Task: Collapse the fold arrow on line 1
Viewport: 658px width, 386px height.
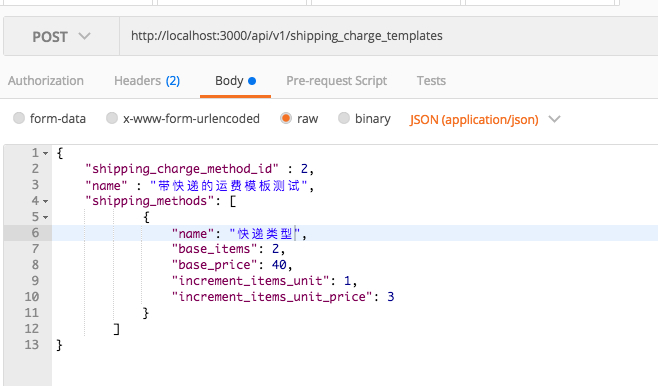Action: pos(46,154)
